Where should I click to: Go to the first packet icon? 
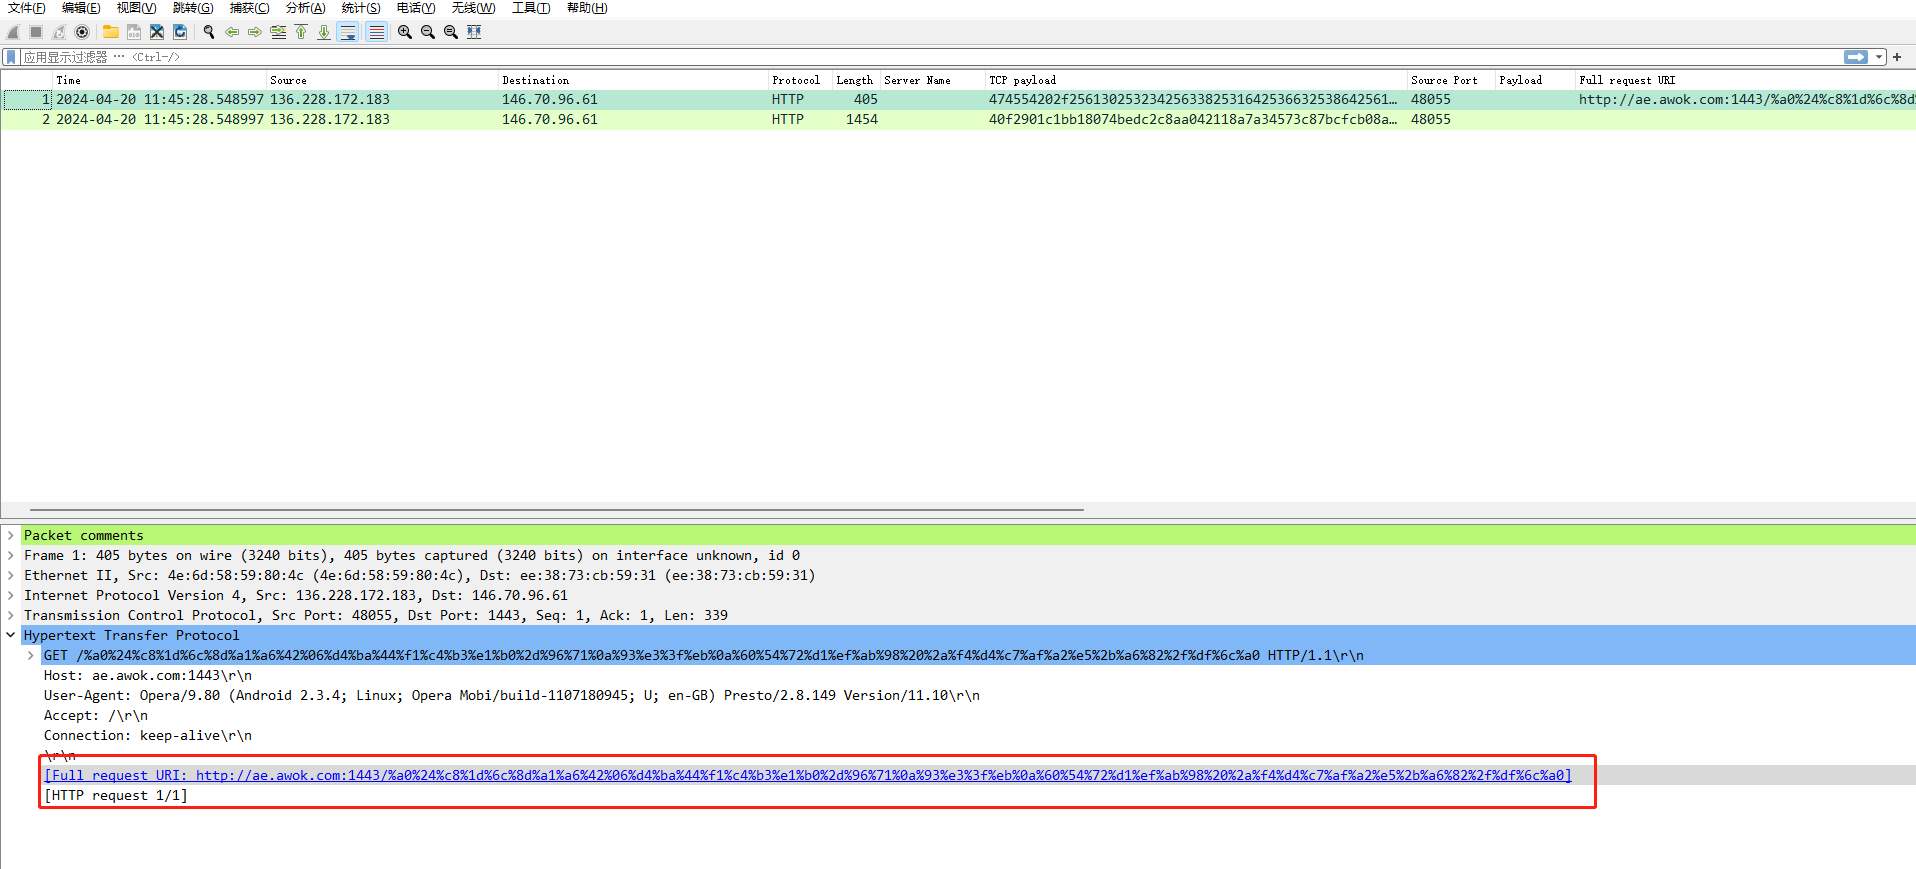(301, 32)
